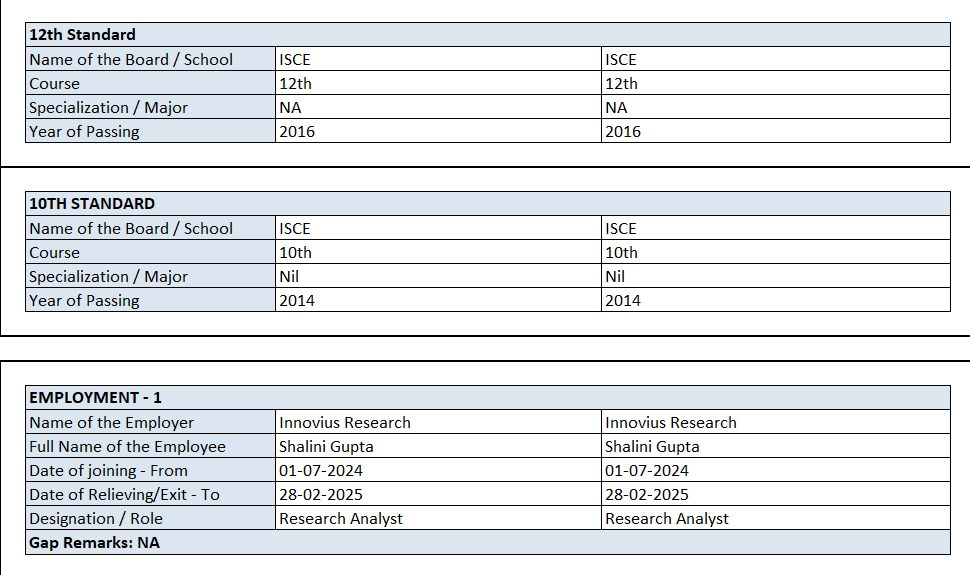Viewport: 970px width, 575px height.
Task: Select the "Name of the Employer" label cell
Action: point(111,423)
